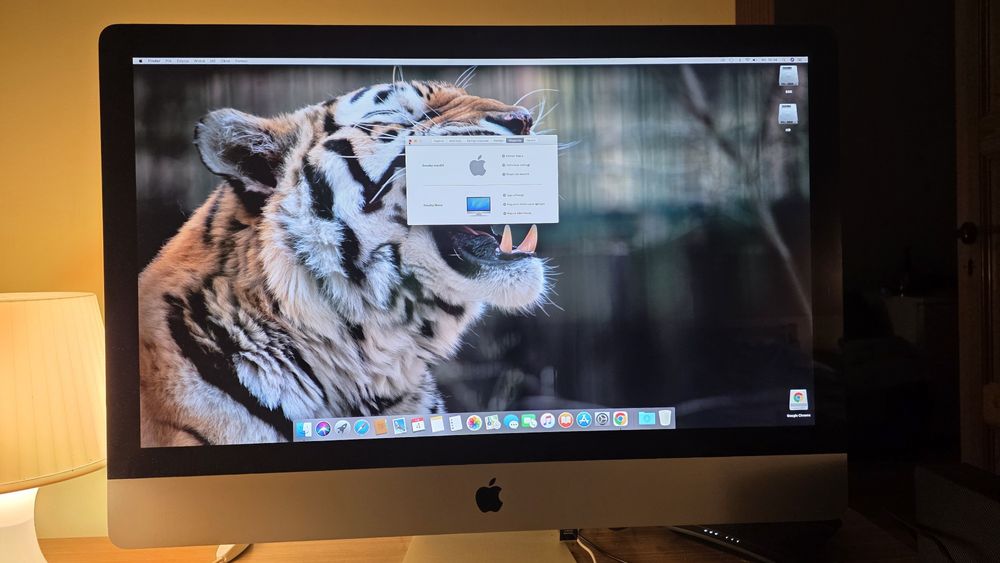Open the blue Downloads folder in dock

(647, 418)
